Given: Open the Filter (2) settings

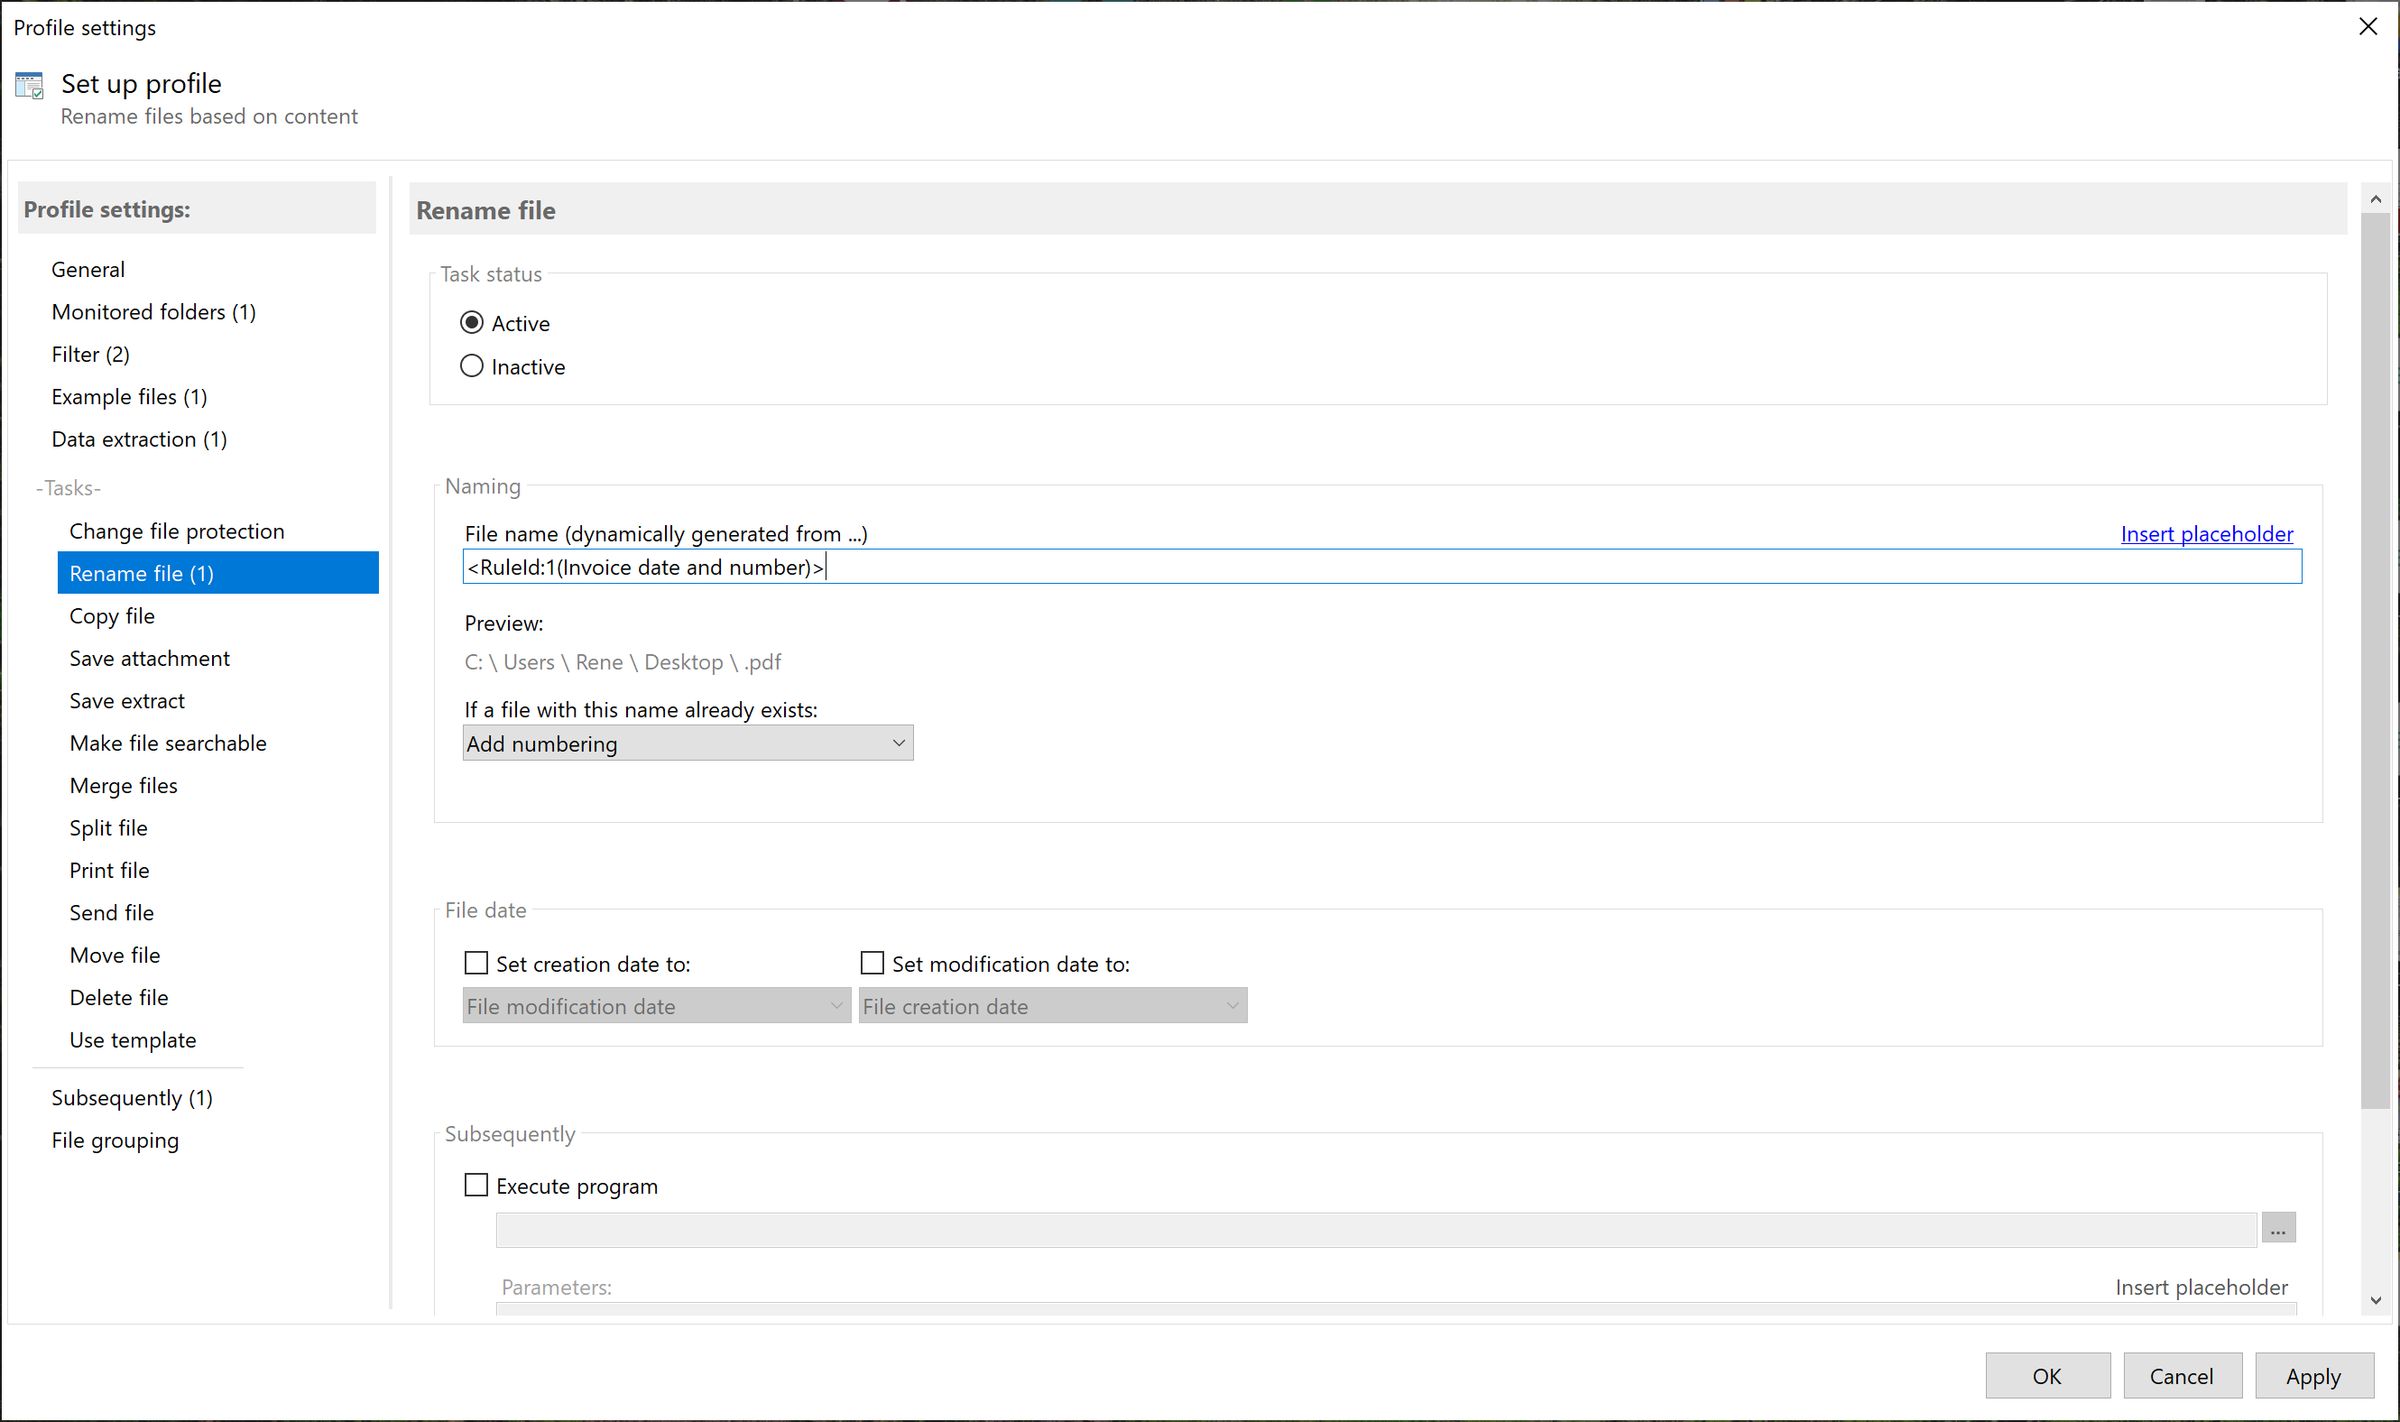Looking at the screenshot, I should pyautogui.click(x=90, y=354).
